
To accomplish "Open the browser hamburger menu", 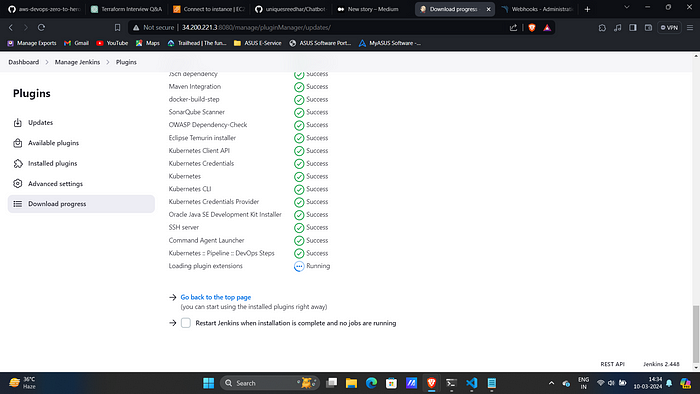I will coord(690,28).
